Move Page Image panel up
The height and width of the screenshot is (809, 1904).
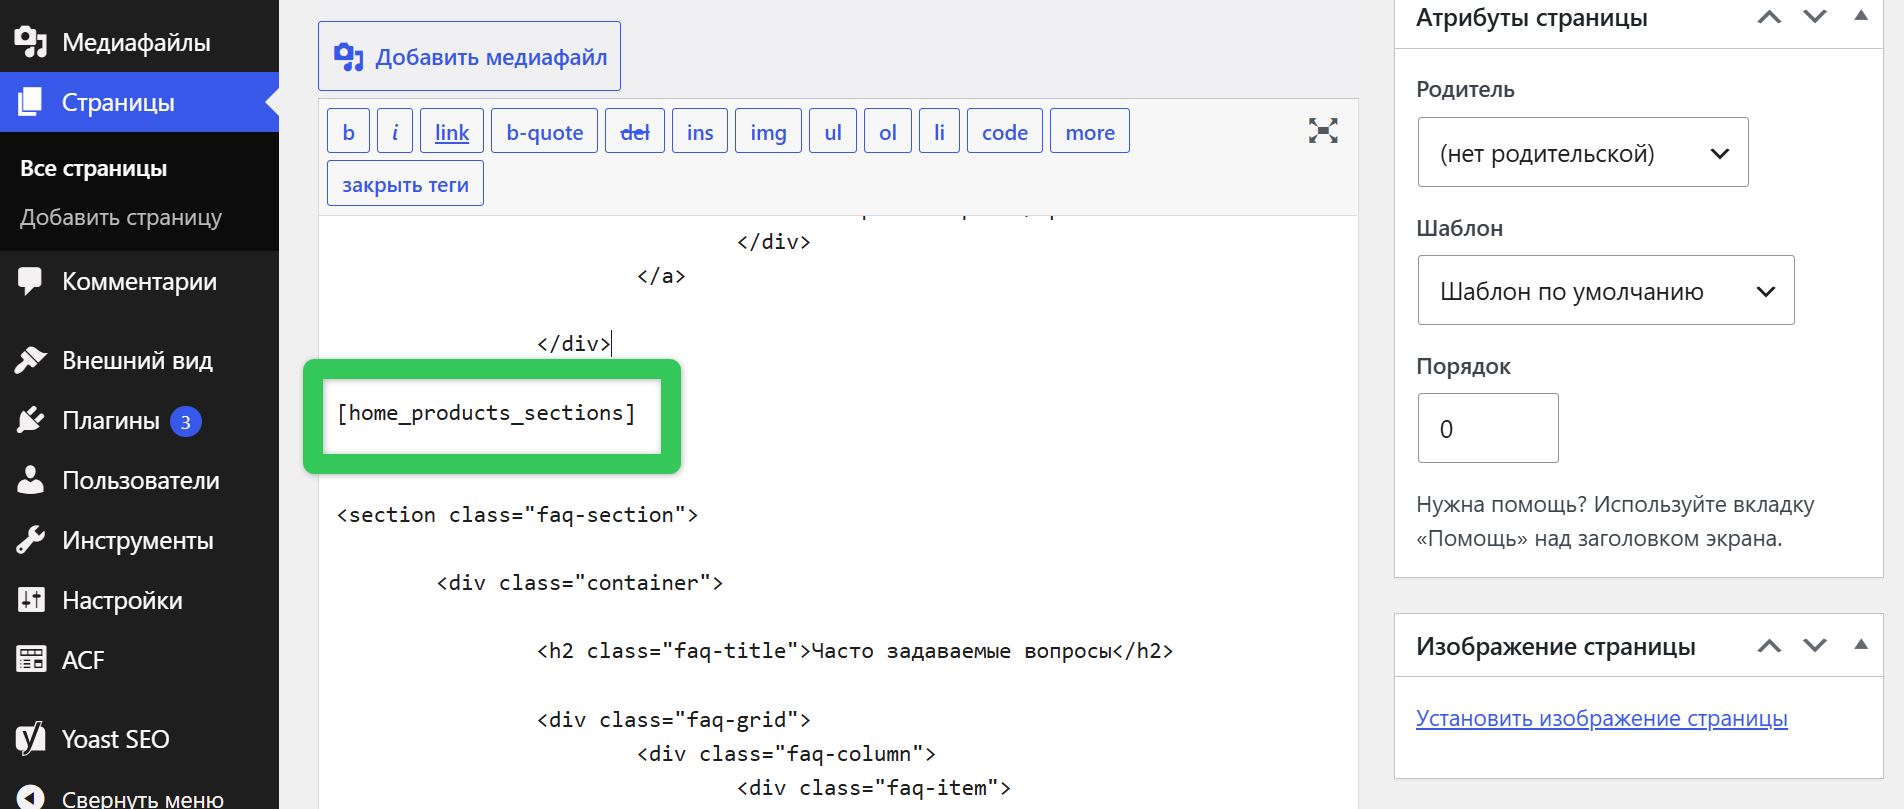click(1769, 646)
